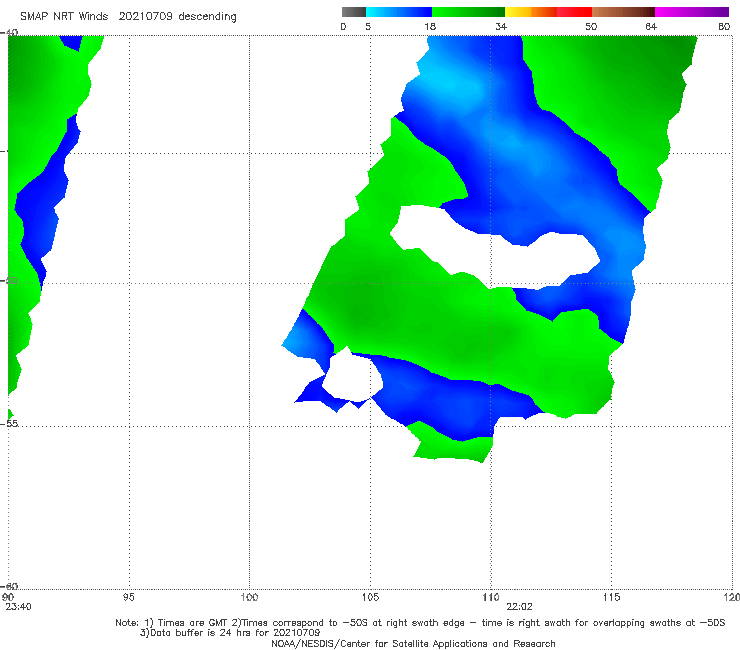Click the magenta segment of the wind colorbar
Screen dimensions: 740x650
point(692,12)
